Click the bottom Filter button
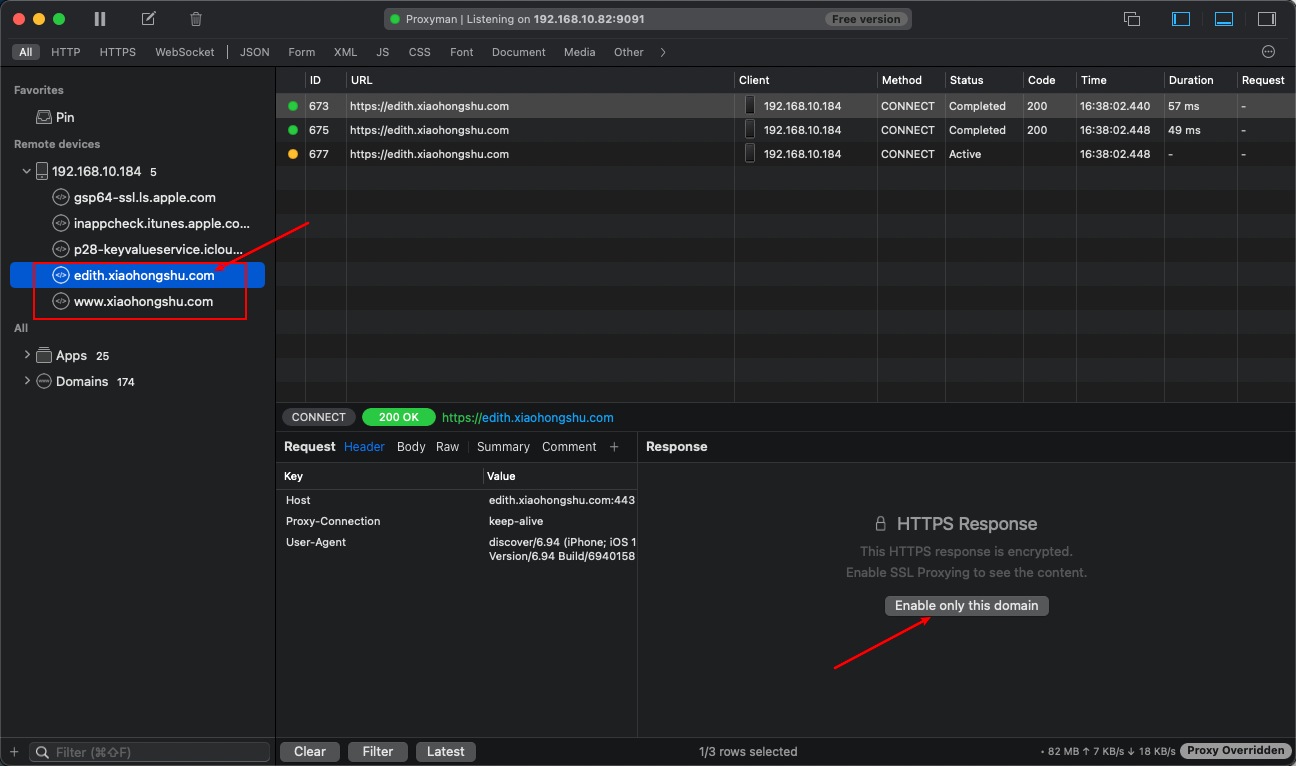 378,752
